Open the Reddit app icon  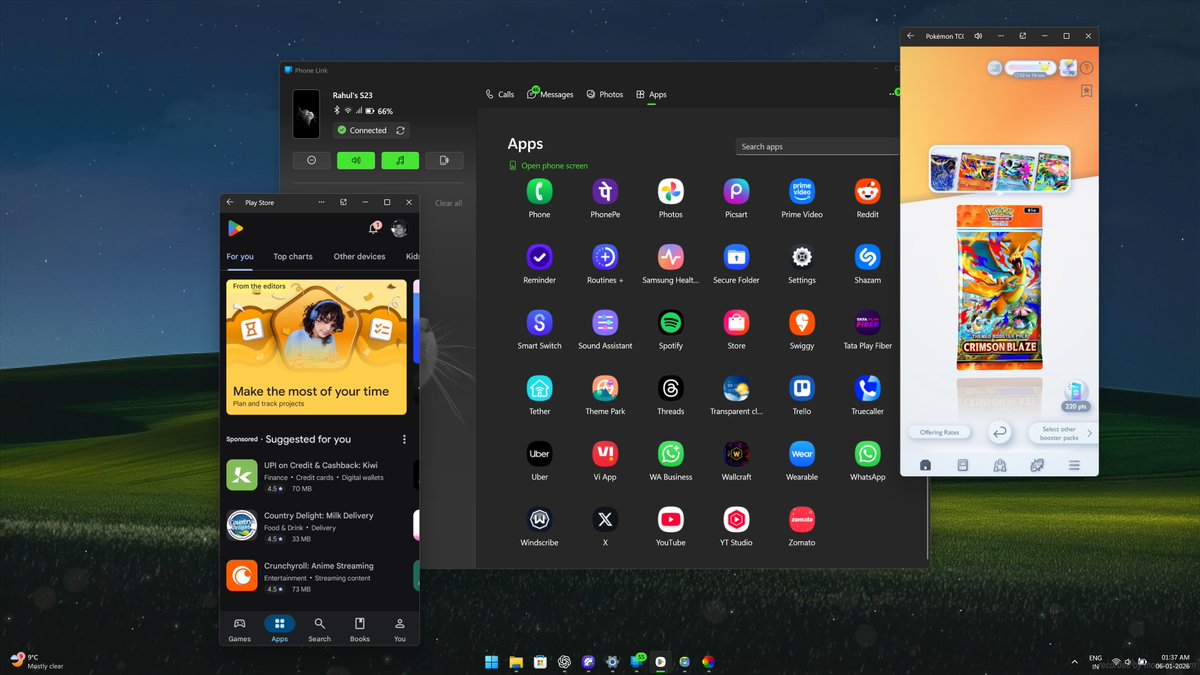(x=867, y=191)
